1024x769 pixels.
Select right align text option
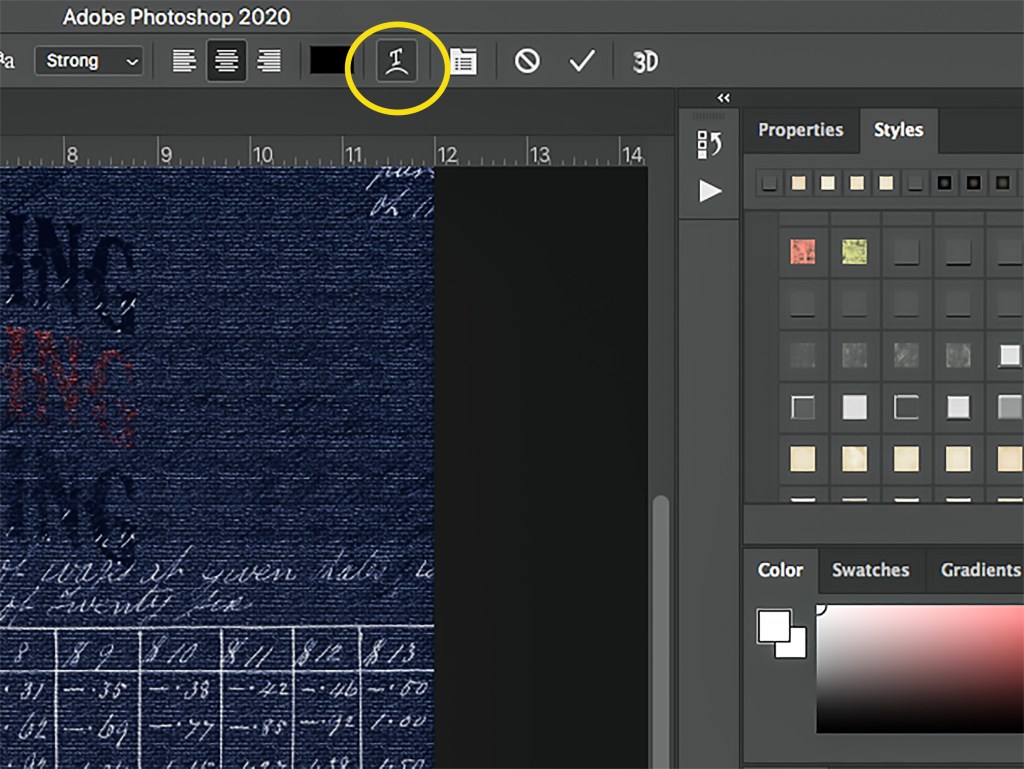(x=269, y=62)
